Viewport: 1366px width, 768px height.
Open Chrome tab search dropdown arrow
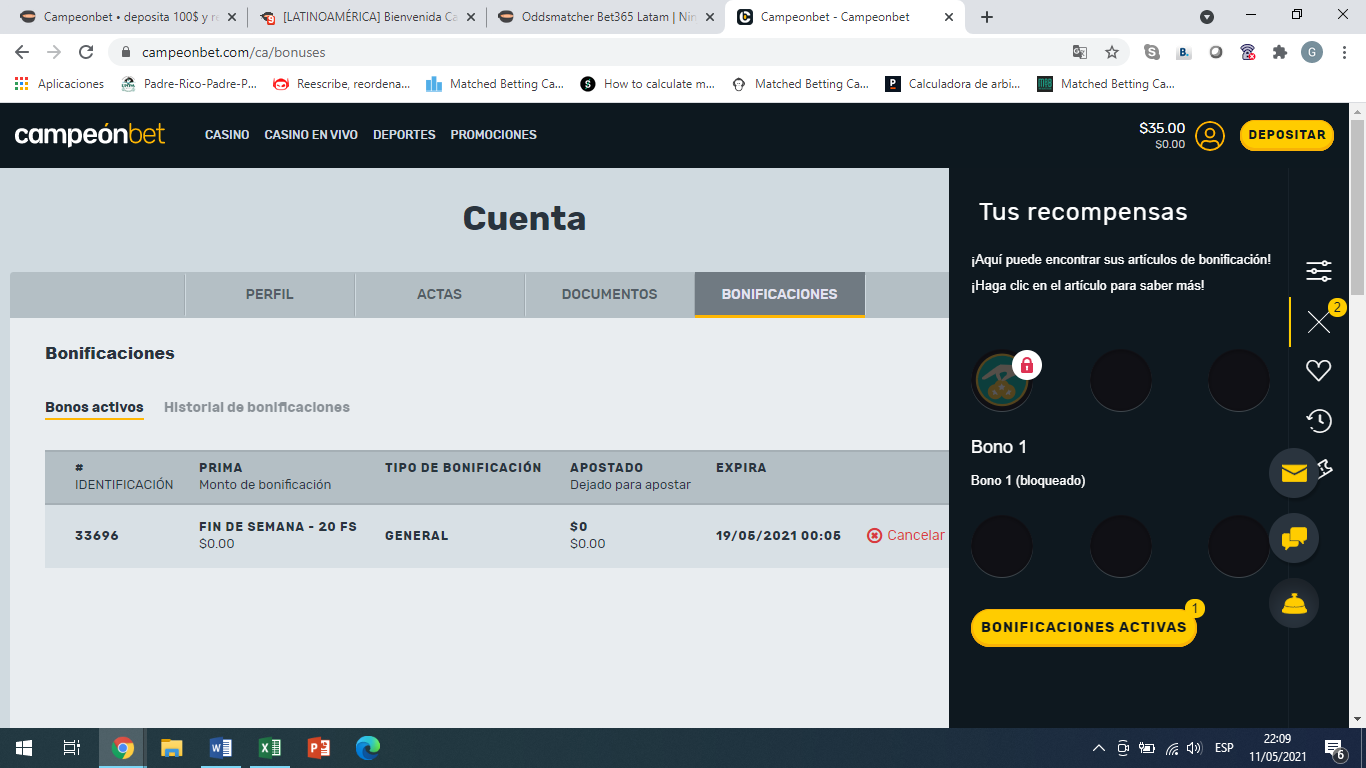pos(1207,16)
